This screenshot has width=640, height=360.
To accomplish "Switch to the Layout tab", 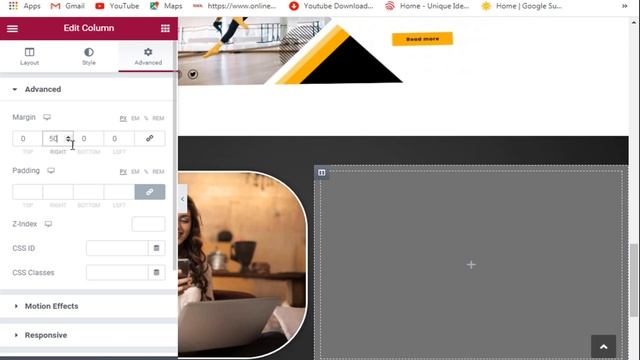I will coord(29,56).
